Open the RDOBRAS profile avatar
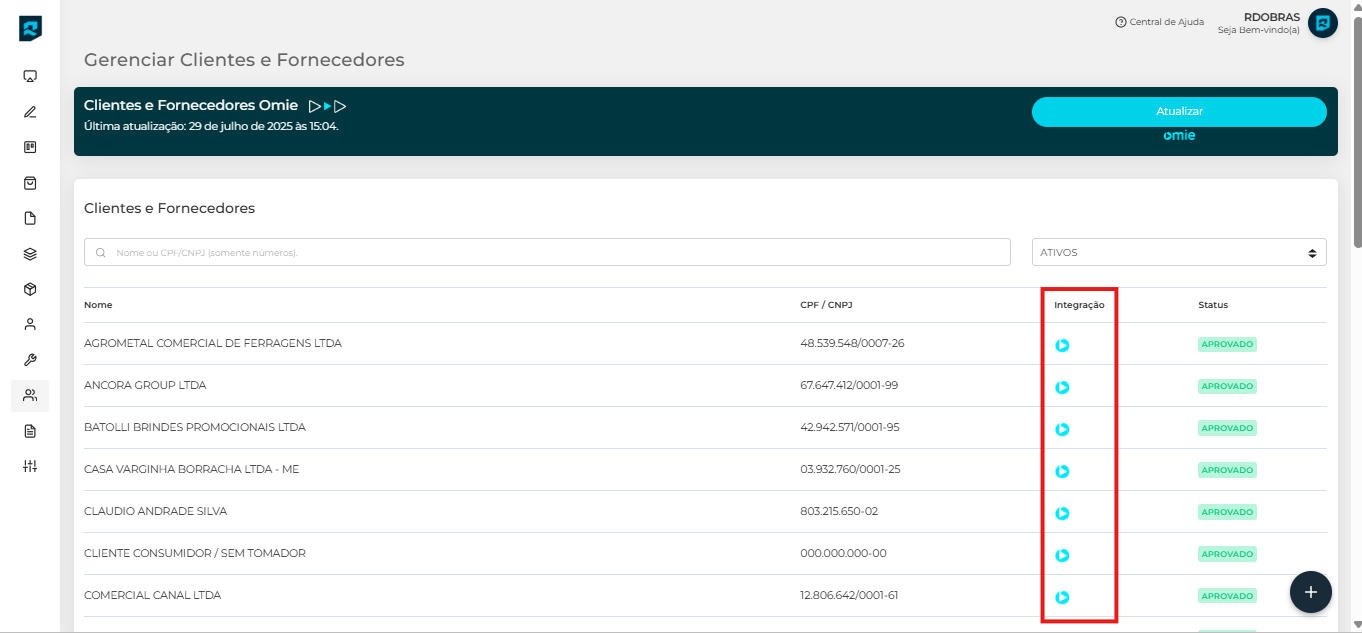This screenshot has height=633, width=1362. (1322, 23)
